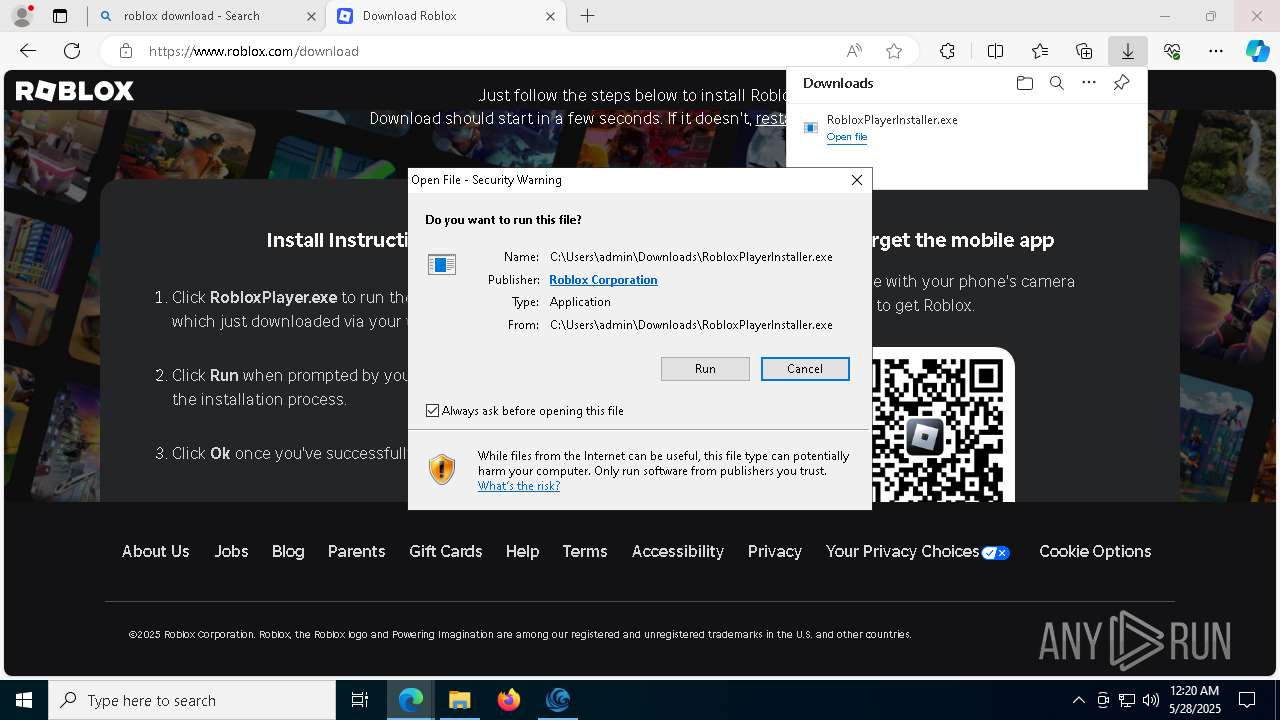Open the Copilot sidebar icon
Screen dimensions: 1280x720
(x=1257, y=51)
